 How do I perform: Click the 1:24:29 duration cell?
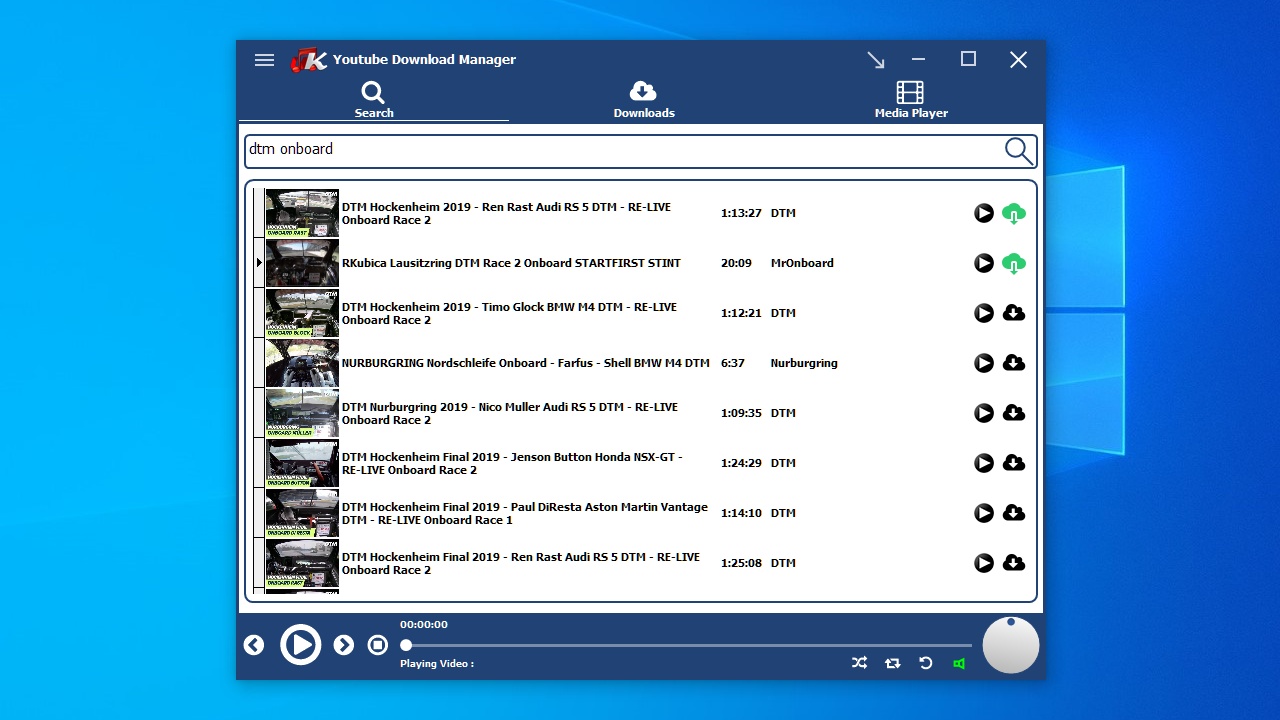pyautogui.click(x=741, y=463)
